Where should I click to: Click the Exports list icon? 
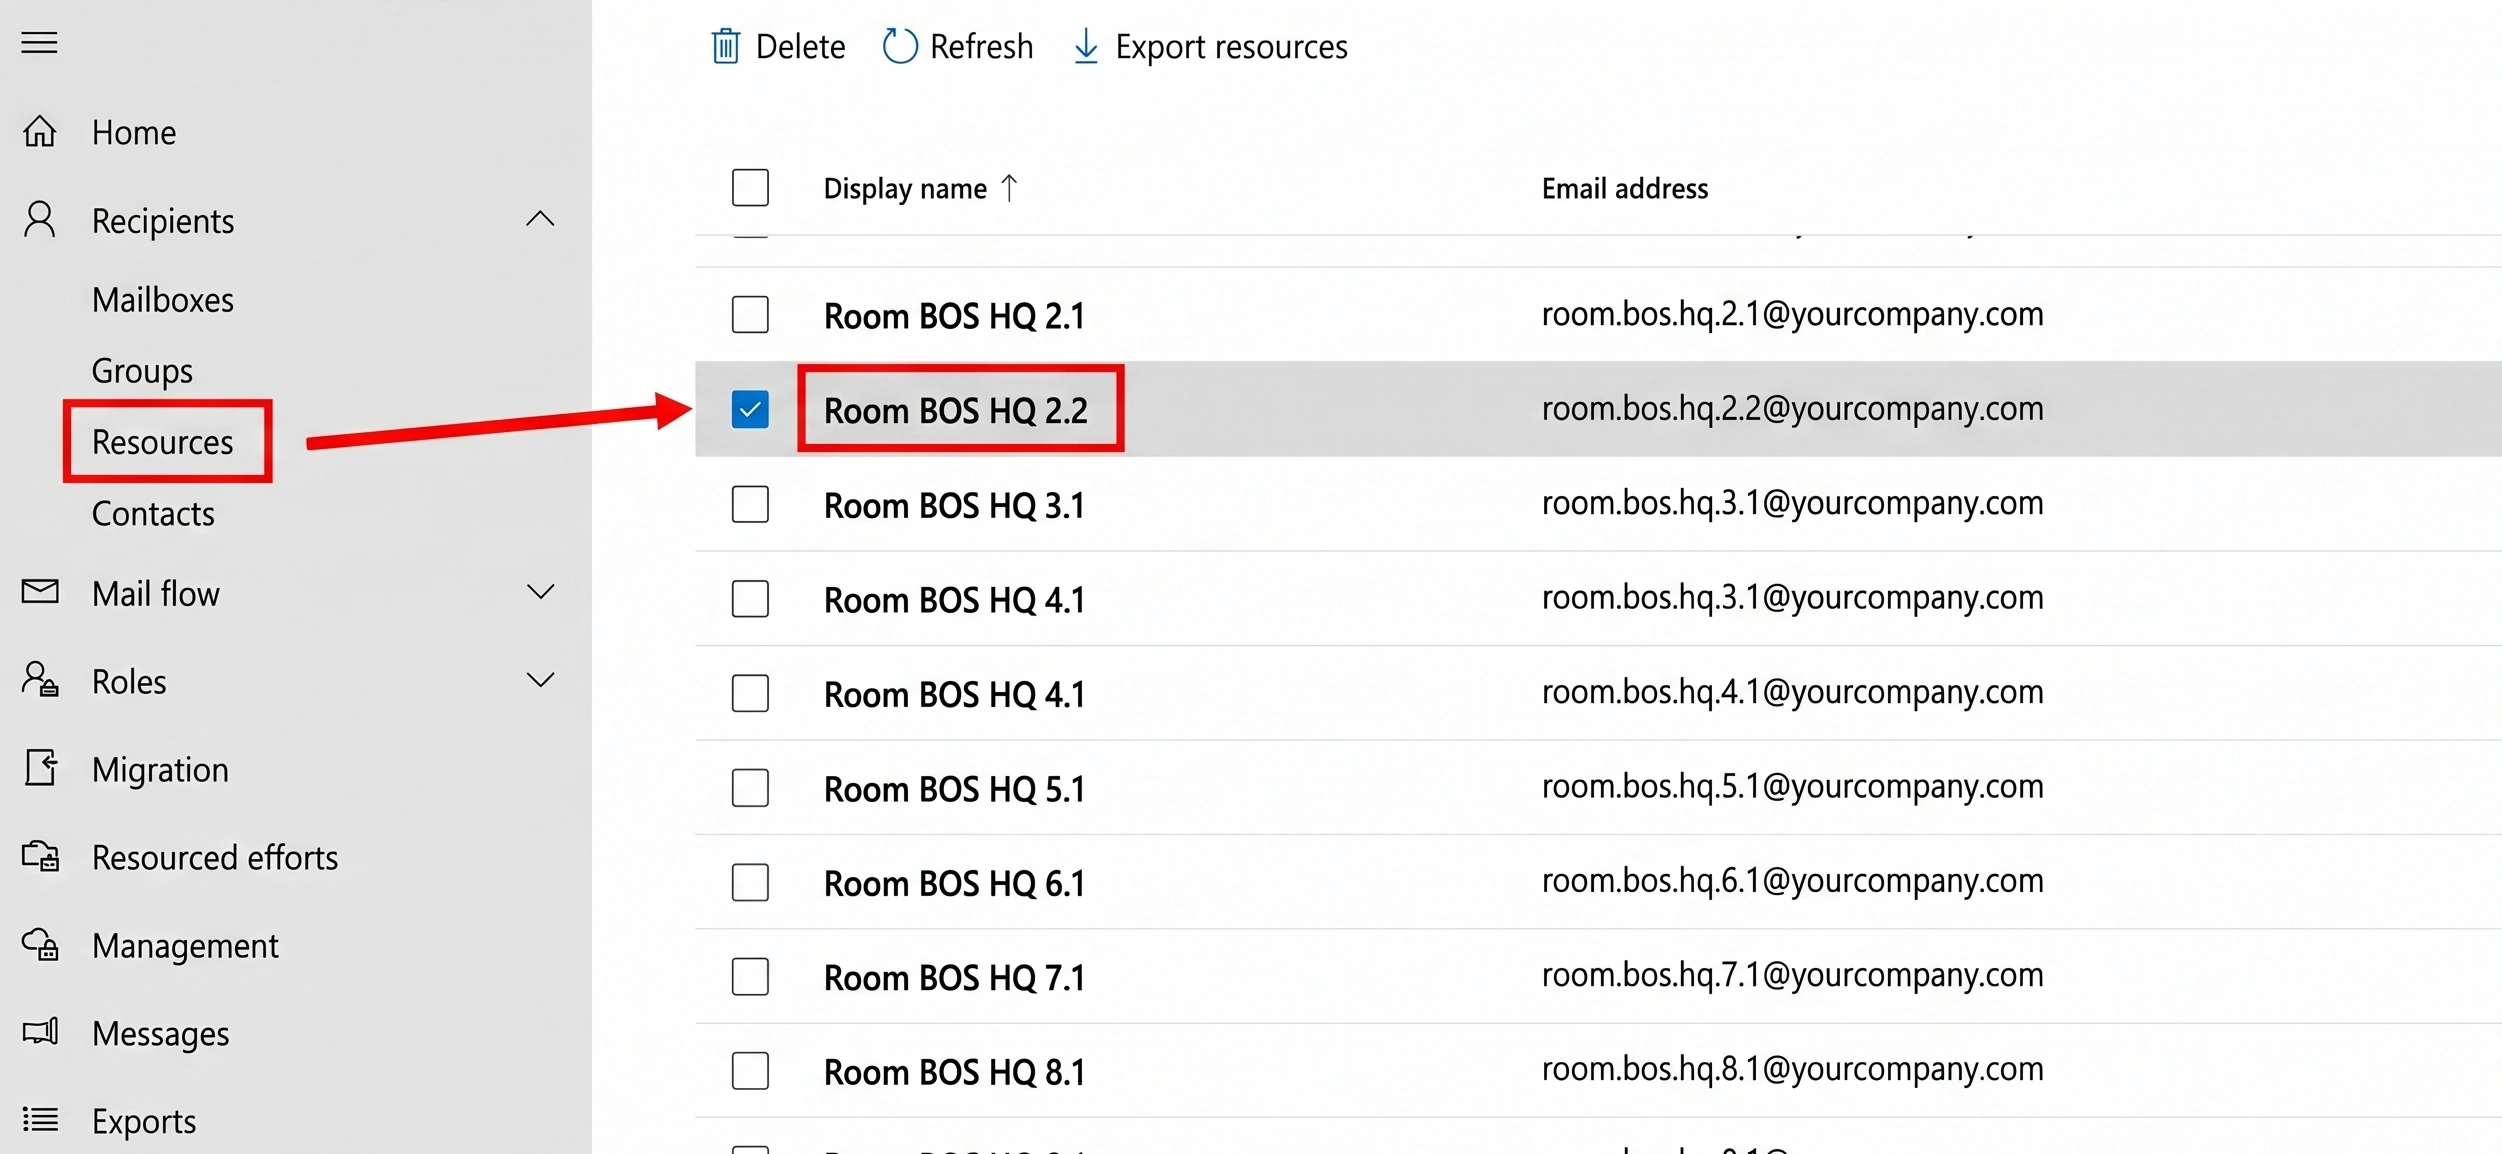click(x=40, y=1119)
